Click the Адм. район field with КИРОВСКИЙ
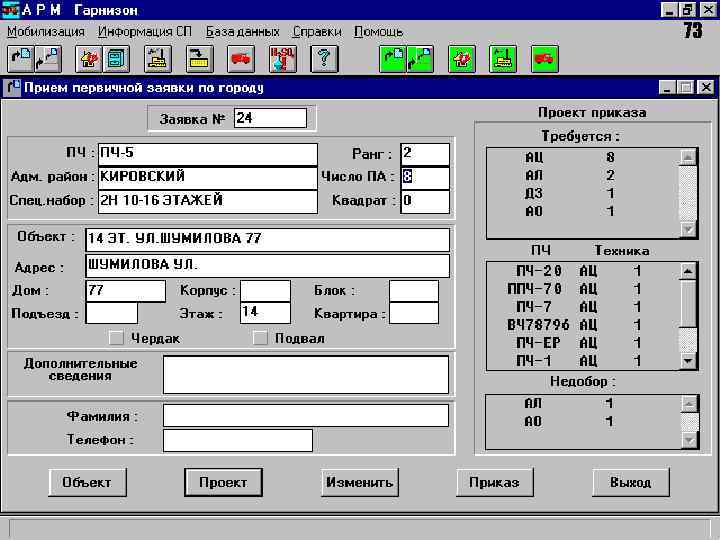 [x=208, y=177]
